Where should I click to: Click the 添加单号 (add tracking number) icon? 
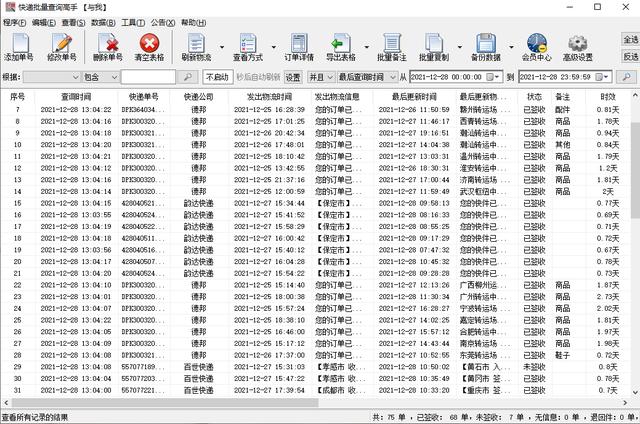coord(19,45)
